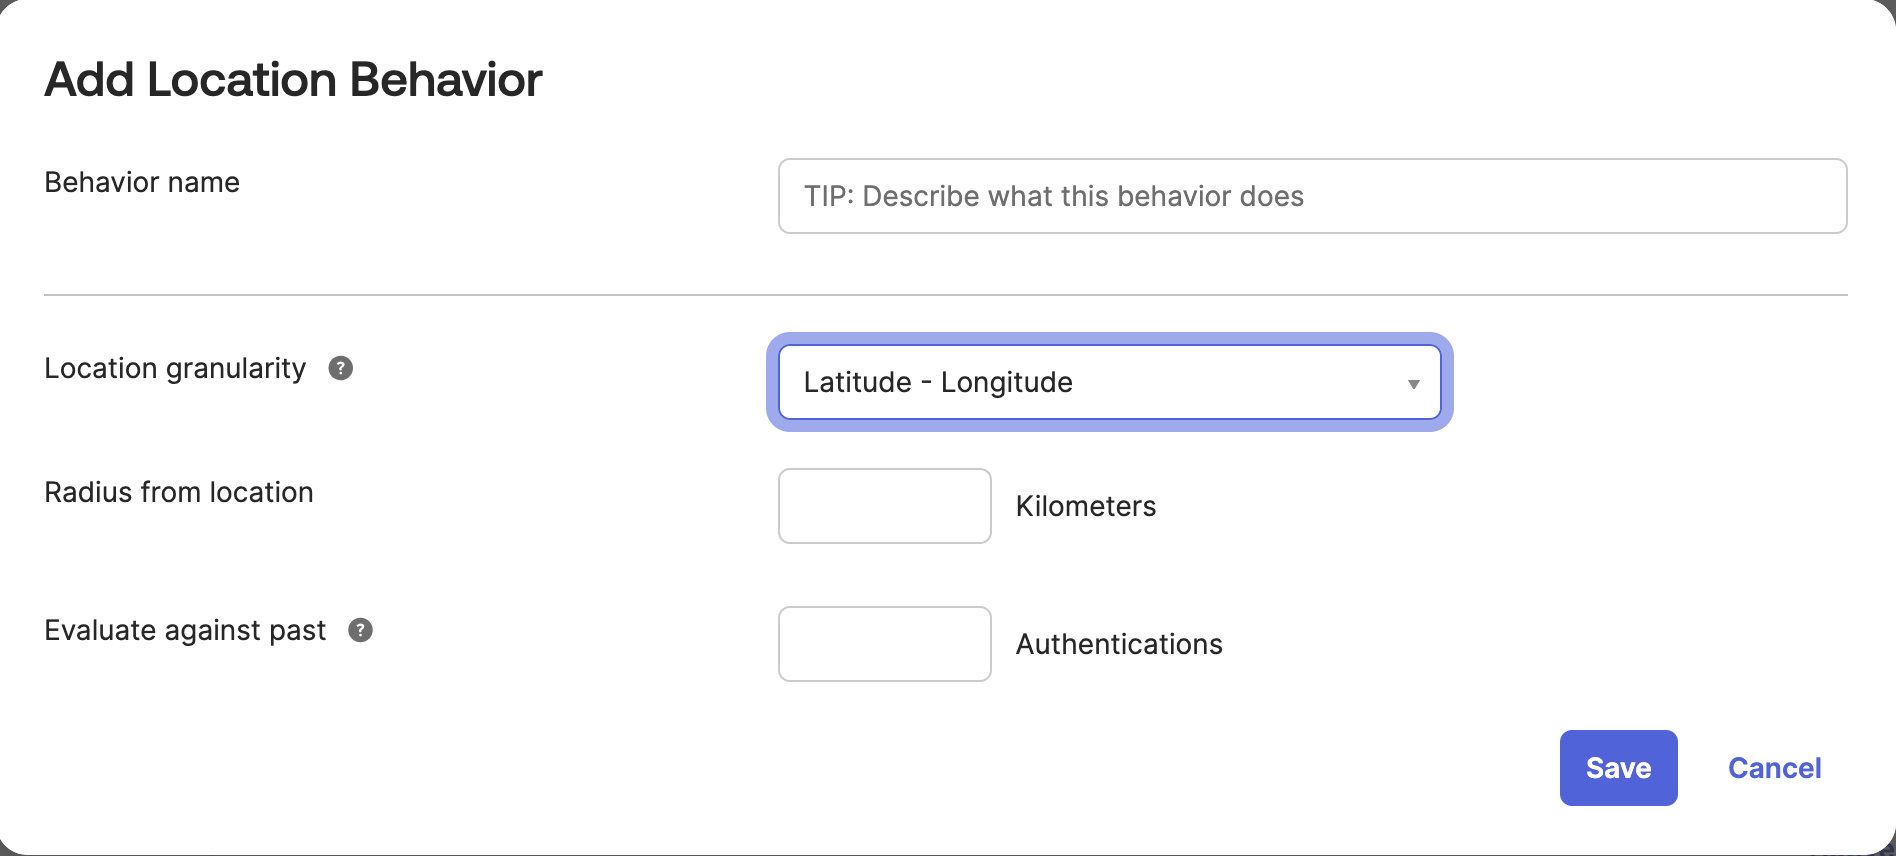The height and width of the screenshot is (856, 1896).
Task: Click the Radius from location input box
Action: tap(884, 506)
